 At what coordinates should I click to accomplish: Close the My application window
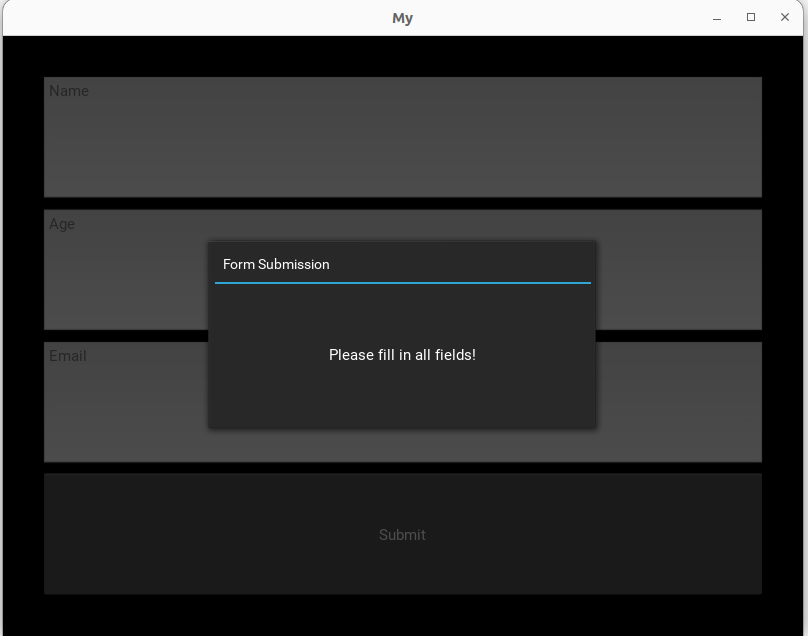tap(785, 17)
